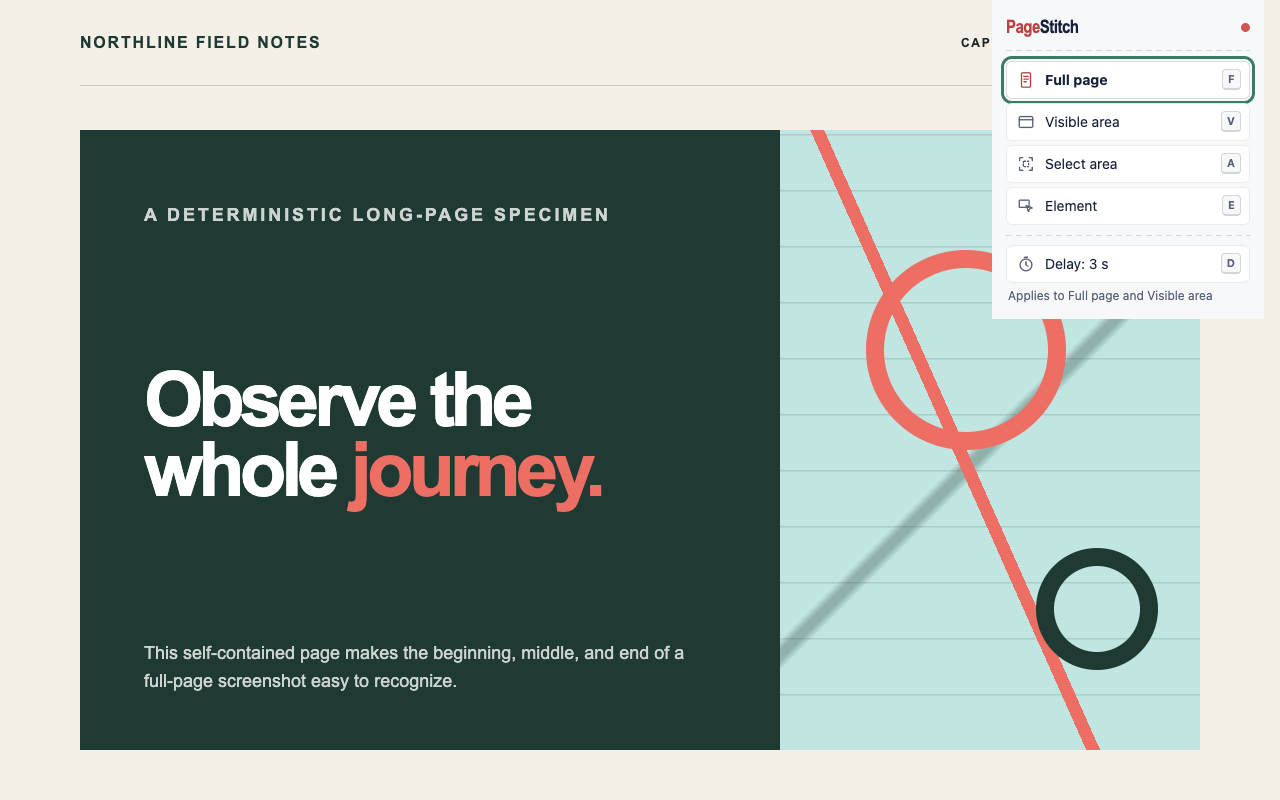Open the NORTHLINE FIELD NOTES site title
Screen dimensions: 1280x800
[200, 42]
